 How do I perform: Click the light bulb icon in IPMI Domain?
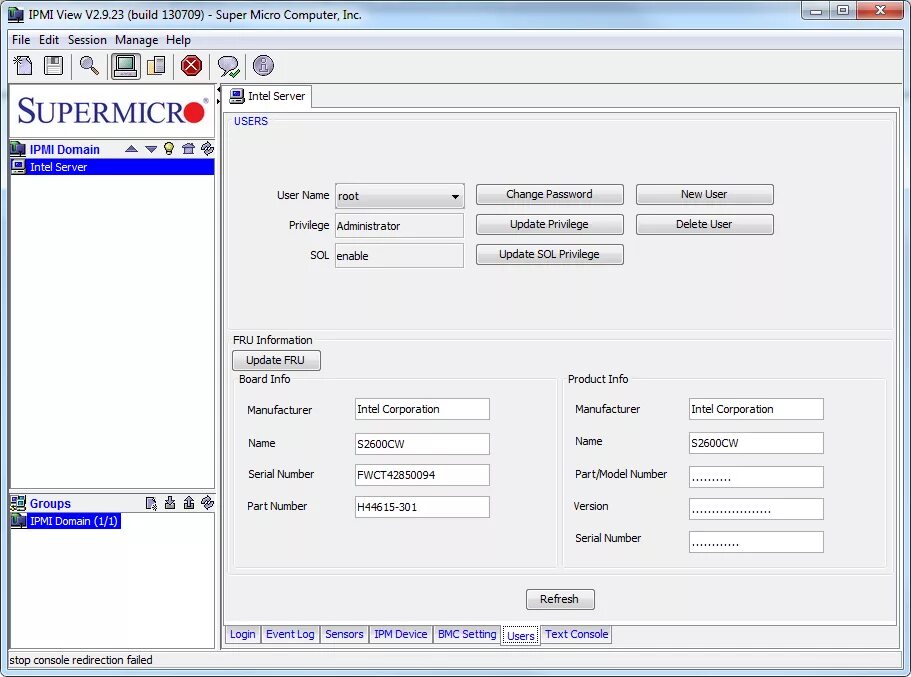(169, 148)
